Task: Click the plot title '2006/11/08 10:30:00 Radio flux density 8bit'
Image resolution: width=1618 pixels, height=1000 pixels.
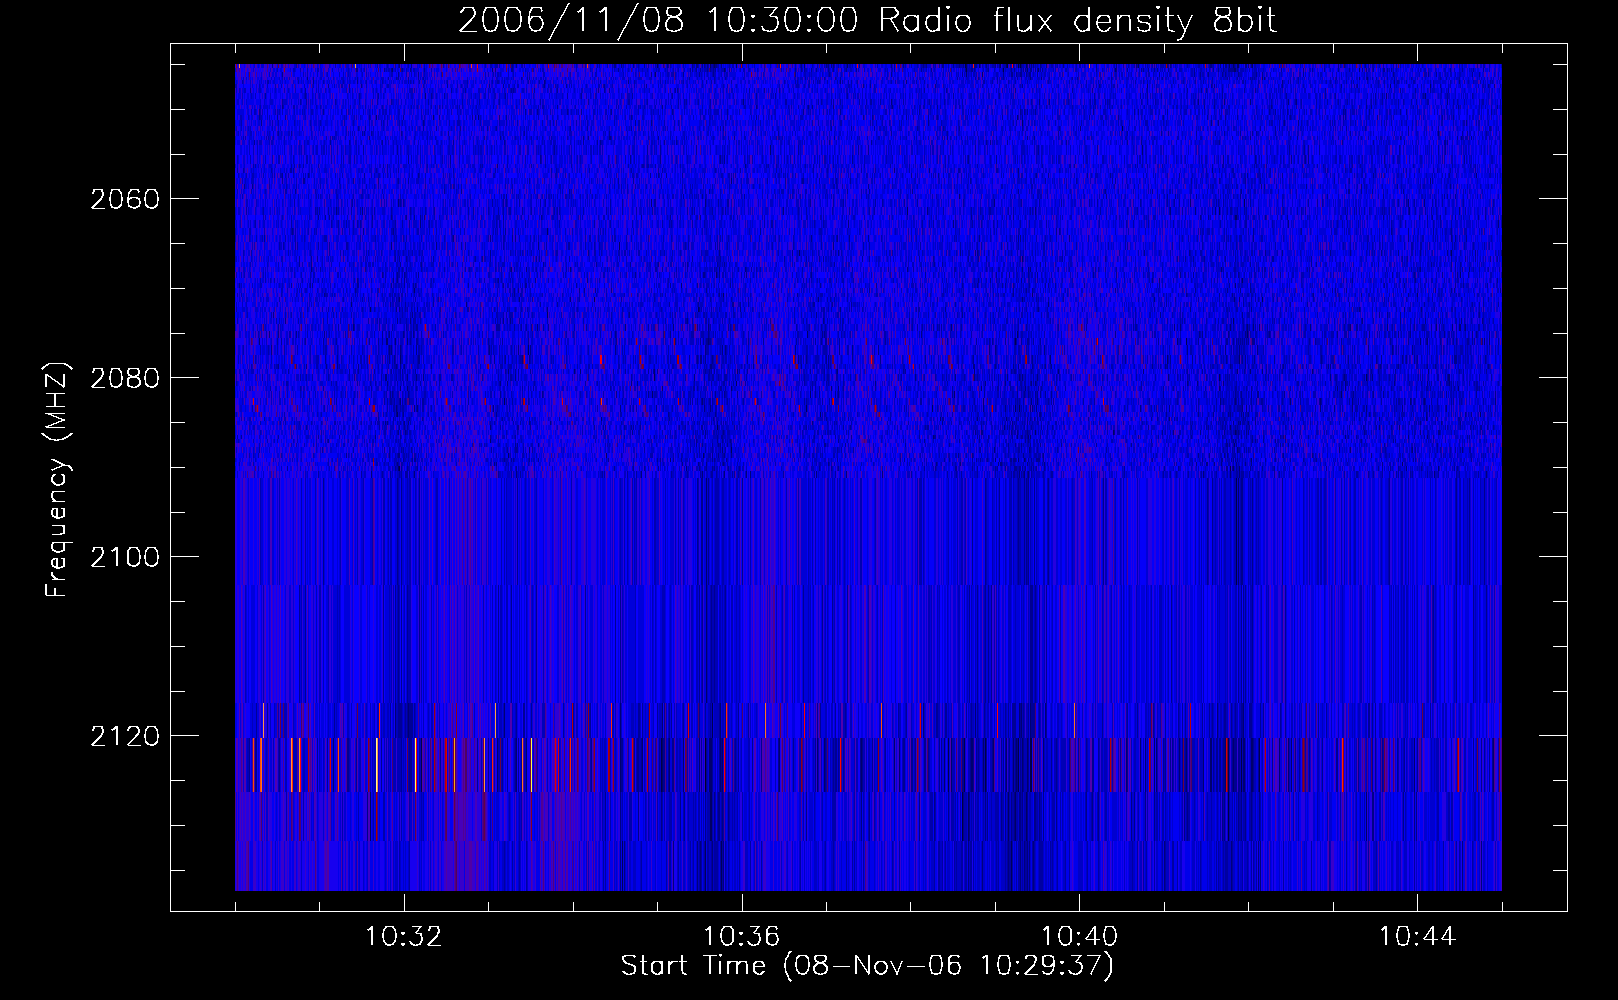Action: (x=867, y=21)
